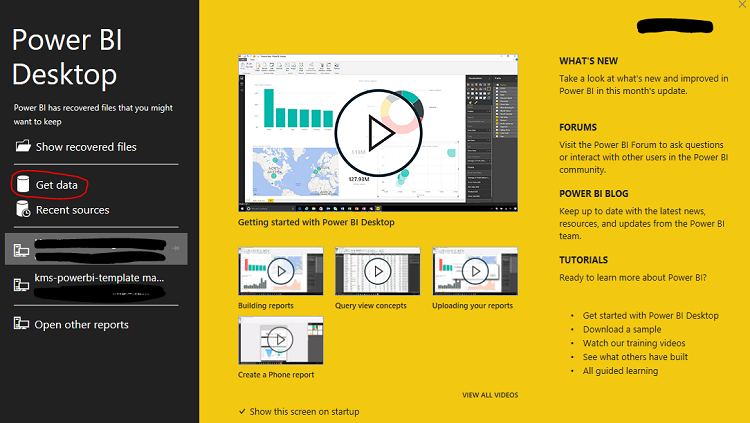Viewport: 750px width, 423px height.
Task: Click All guided learning link
Action: [x=620, y=371]
